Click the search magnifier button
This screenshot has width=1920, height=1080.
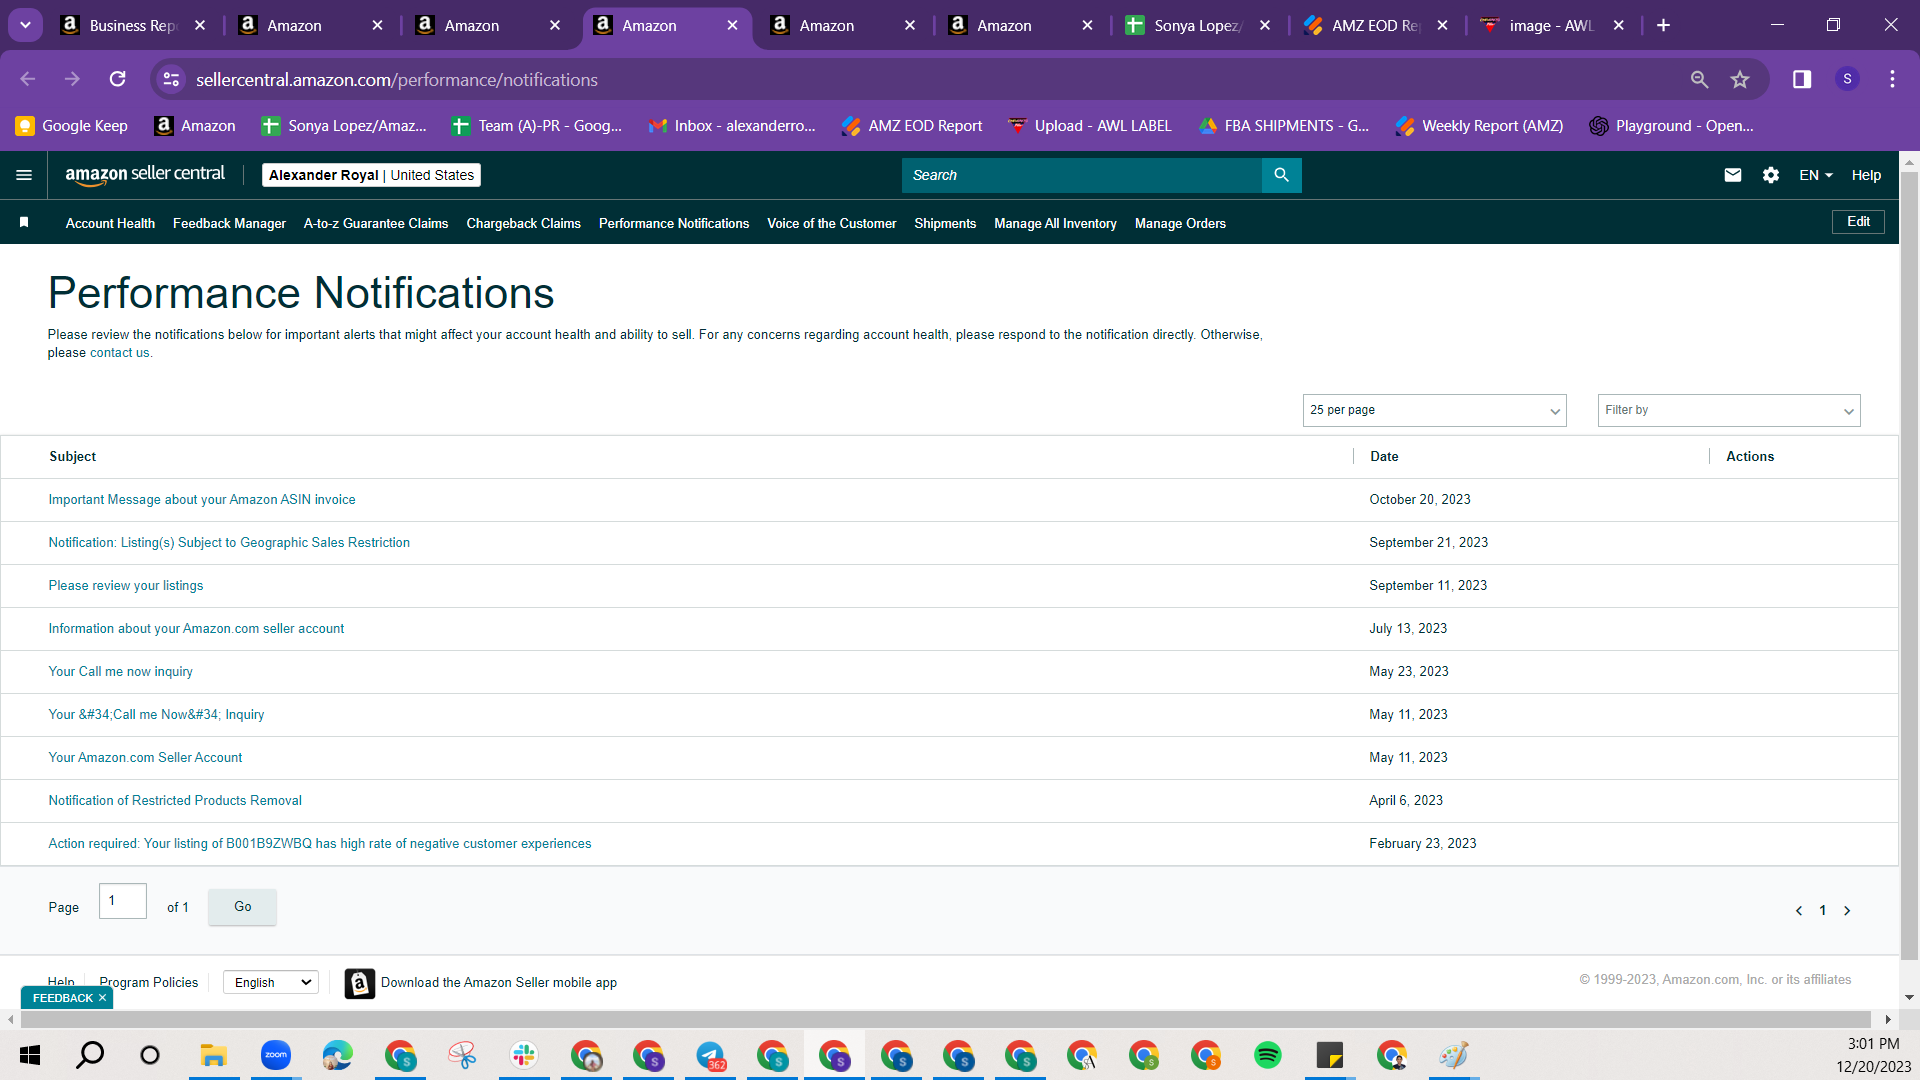1281,175
